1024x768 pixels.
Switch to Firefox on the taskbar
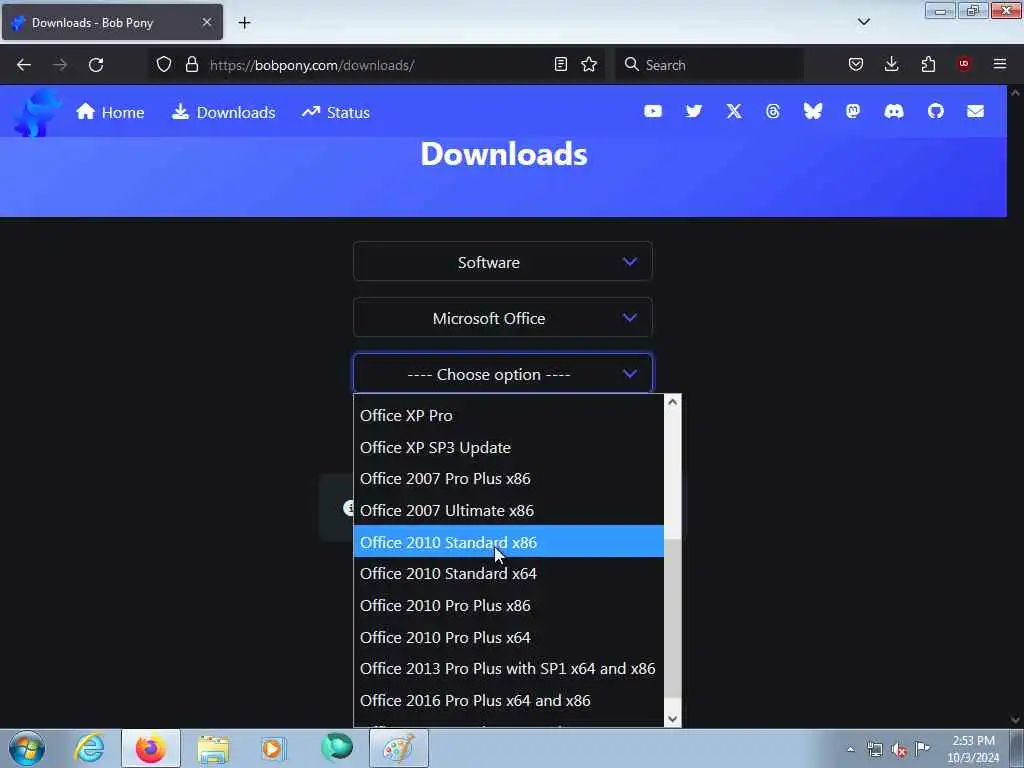coord(151,748)
